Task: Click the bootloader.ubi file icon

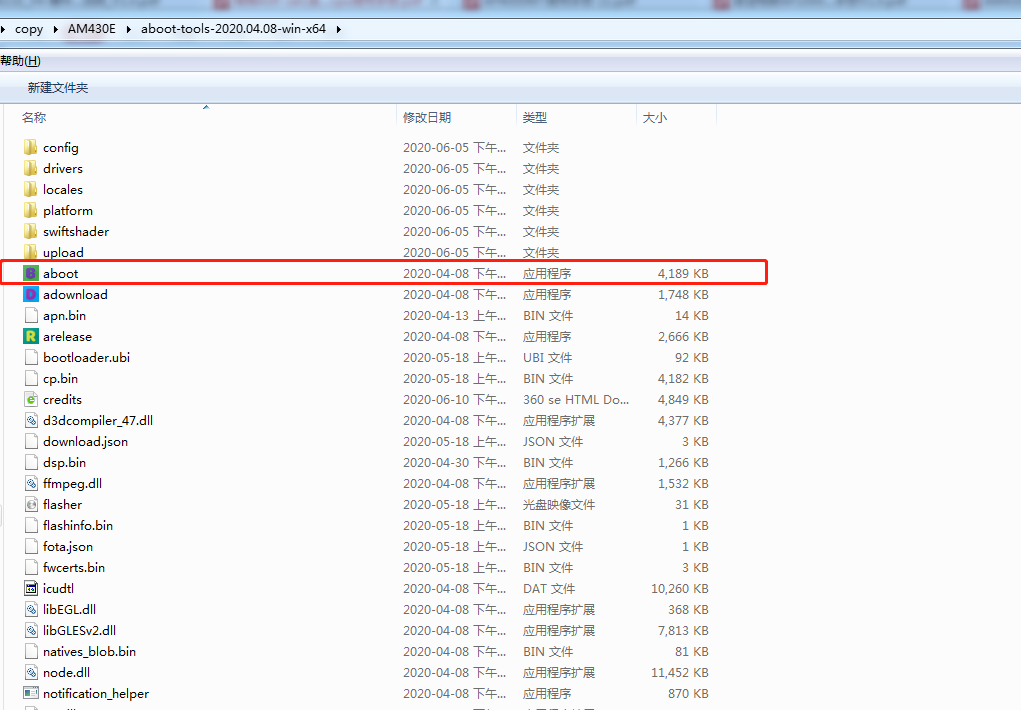Action: point(31,358)
